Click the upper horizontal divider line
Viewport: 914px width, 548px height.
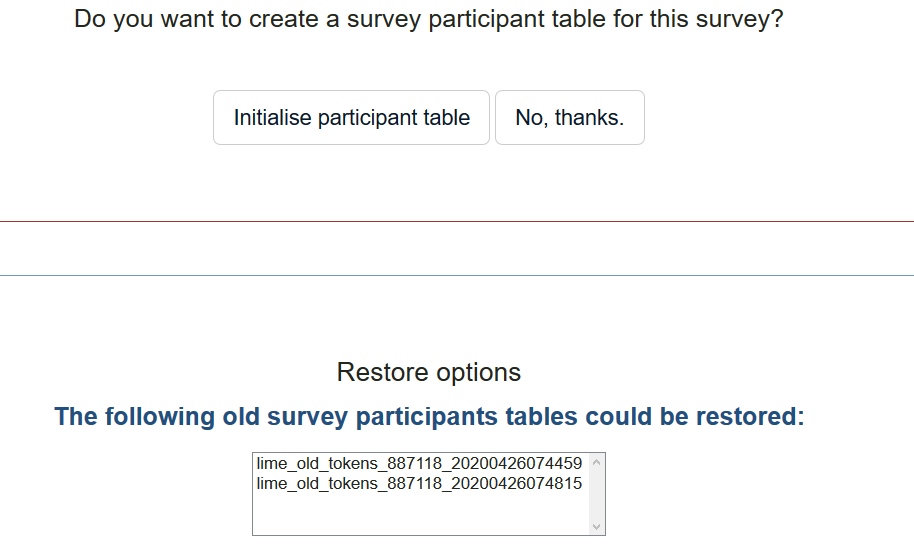coord(457,221)
